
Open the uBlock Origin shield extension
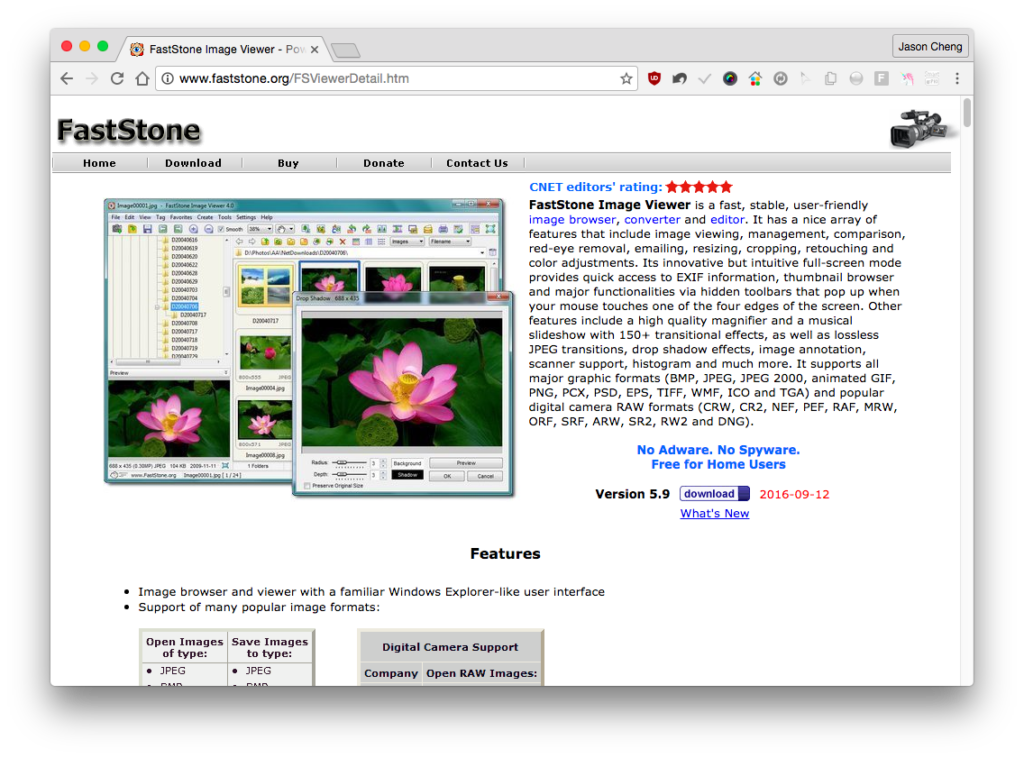point(654,79)
